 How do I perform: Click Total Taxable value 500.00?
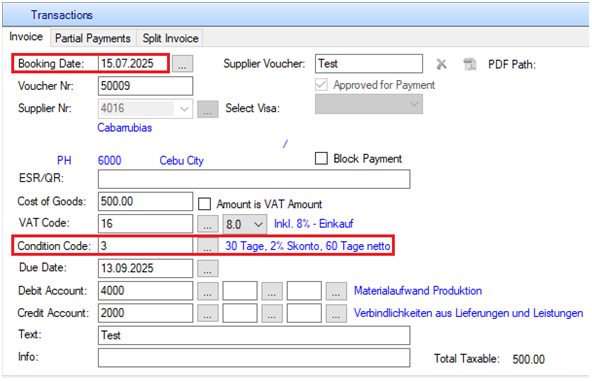[529, 359]
